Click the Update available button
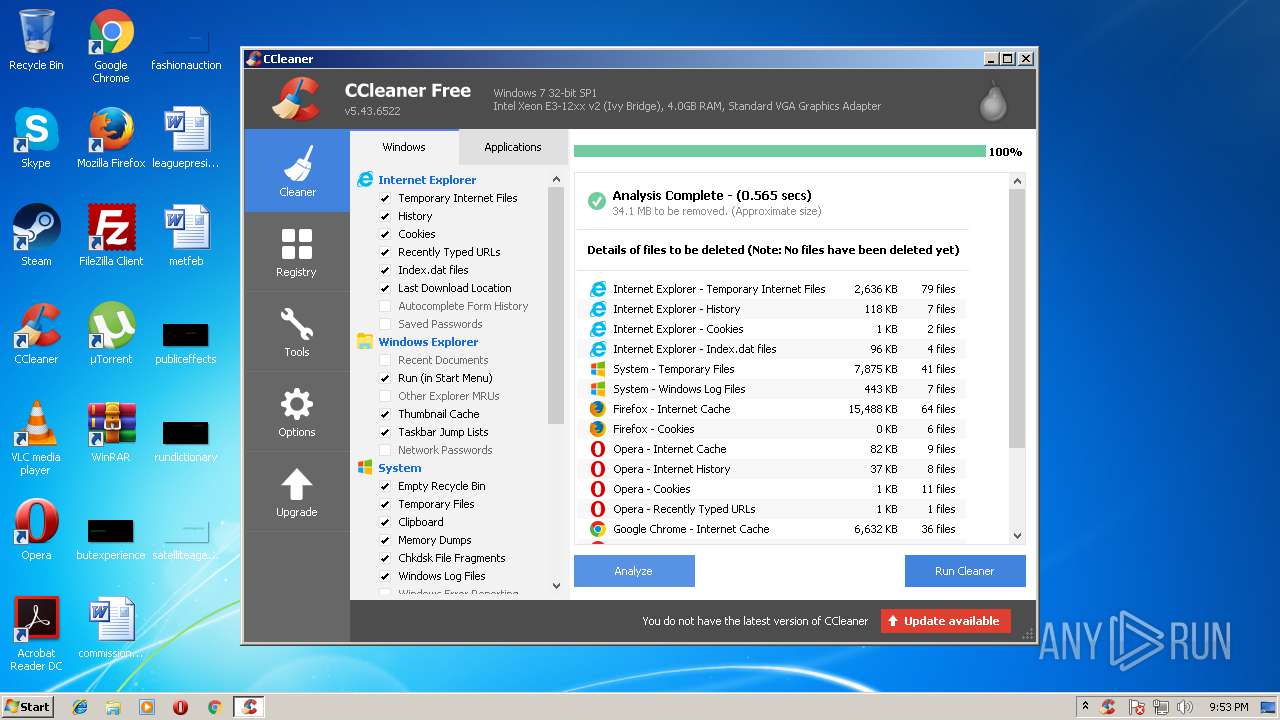 tap(945, 621)
